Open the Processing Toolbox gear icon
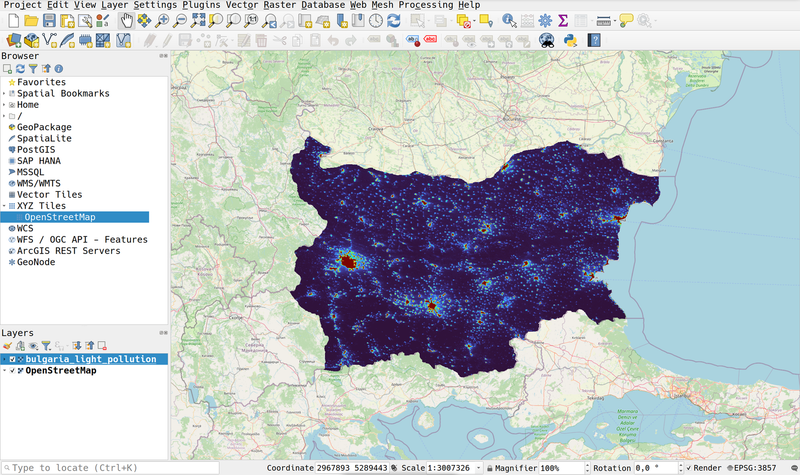Viewport: 800px width, 475px height. pyautogui.click(x=545, y=20)
